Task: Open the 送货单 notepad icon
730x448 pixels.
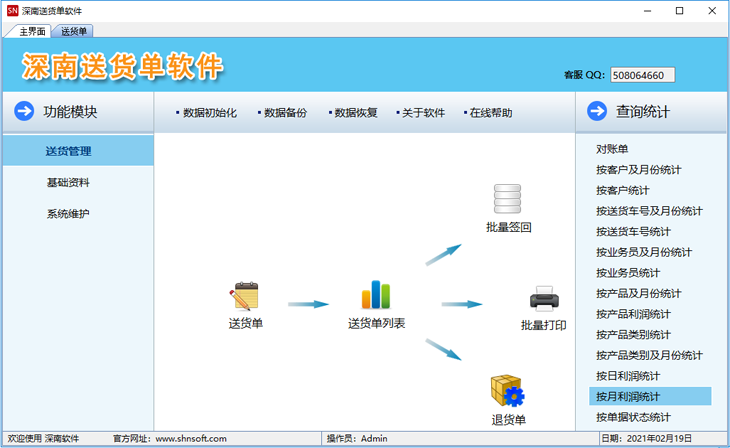Action: point(244,296)
